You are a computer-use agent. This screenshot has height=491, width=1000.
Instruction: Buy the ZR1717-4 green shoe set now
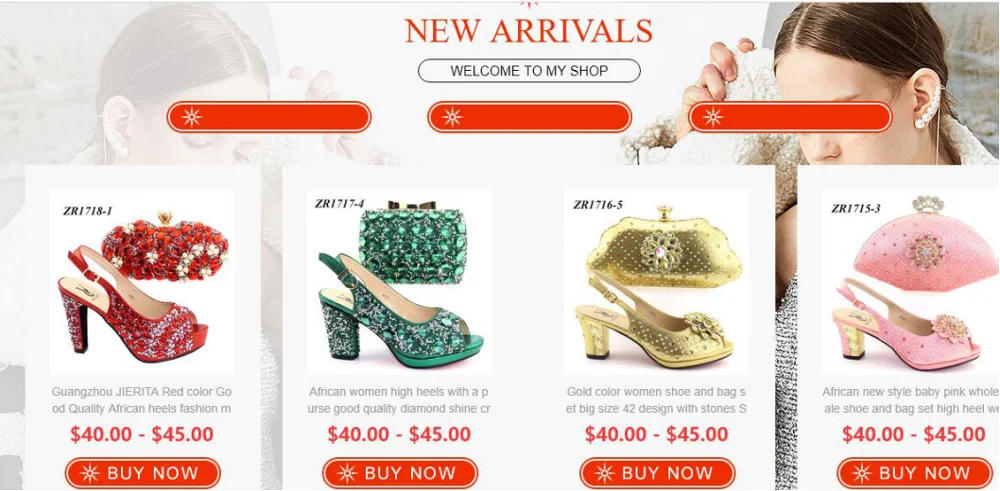click(400, 473)
